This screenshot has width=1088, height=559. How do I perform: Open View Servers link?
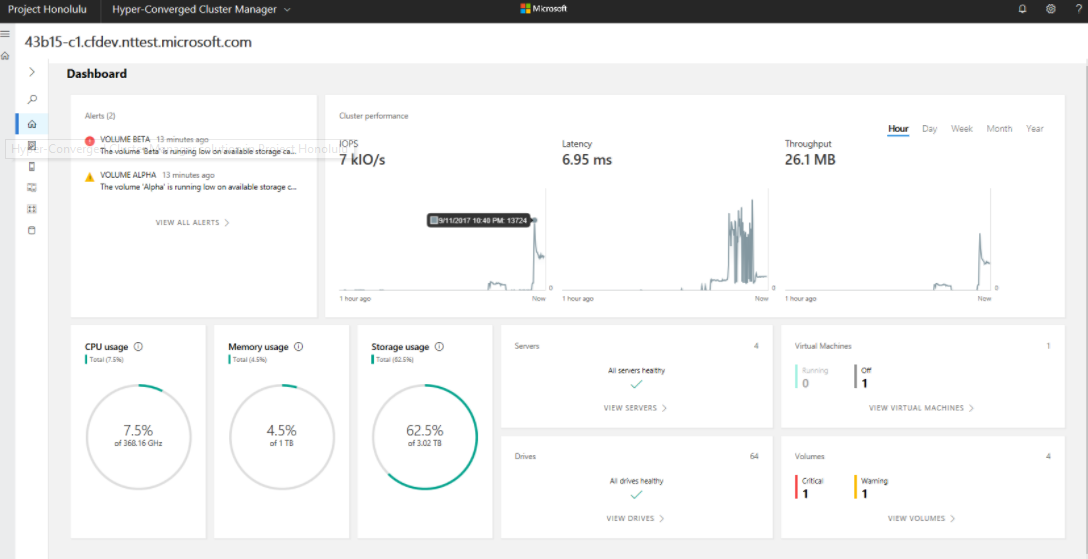pos(636,408)
